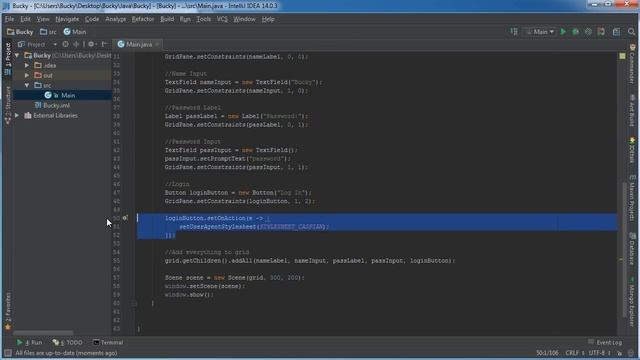Open Project Structure icon in top toolbar
Viewport: 640px width, 360px height.
coord(616,31)
